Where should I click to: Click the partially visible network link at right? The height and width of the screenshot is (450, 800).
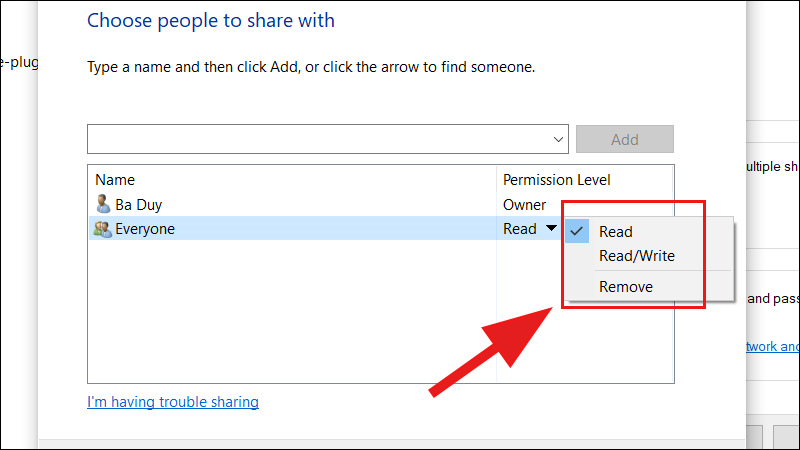774,347
